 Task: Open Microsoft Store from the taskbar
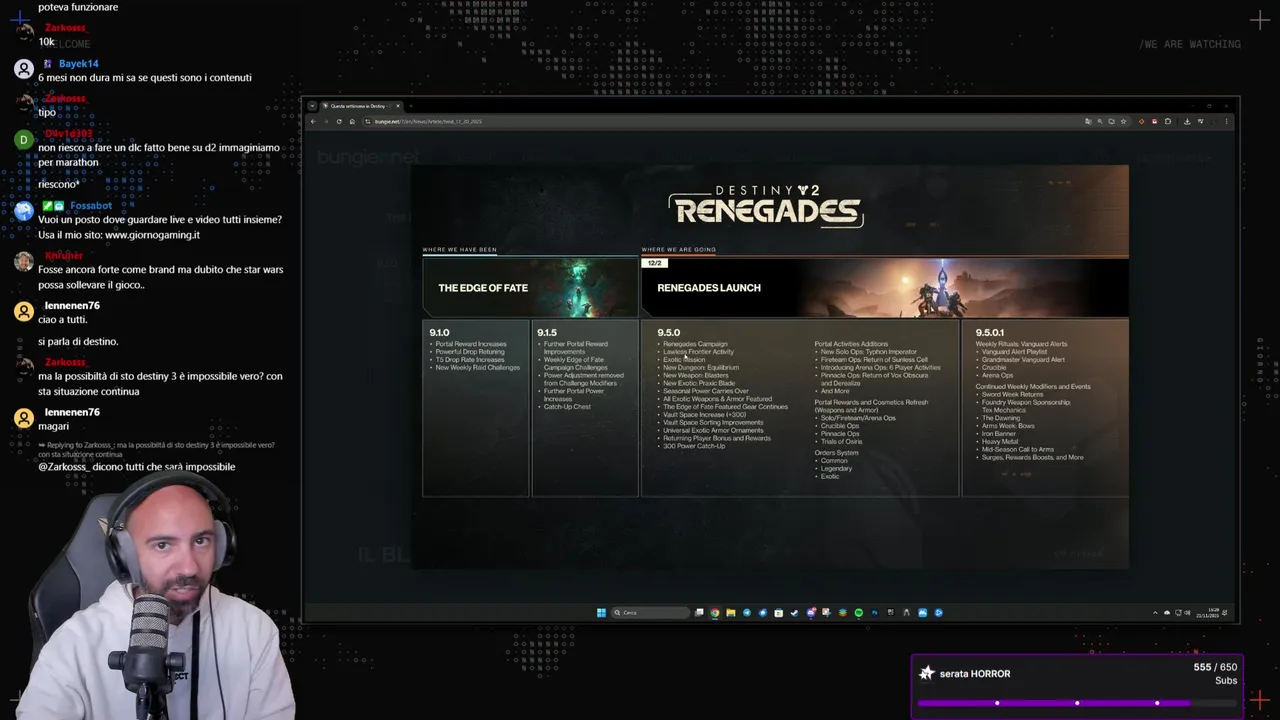click(x=778, y=612)
